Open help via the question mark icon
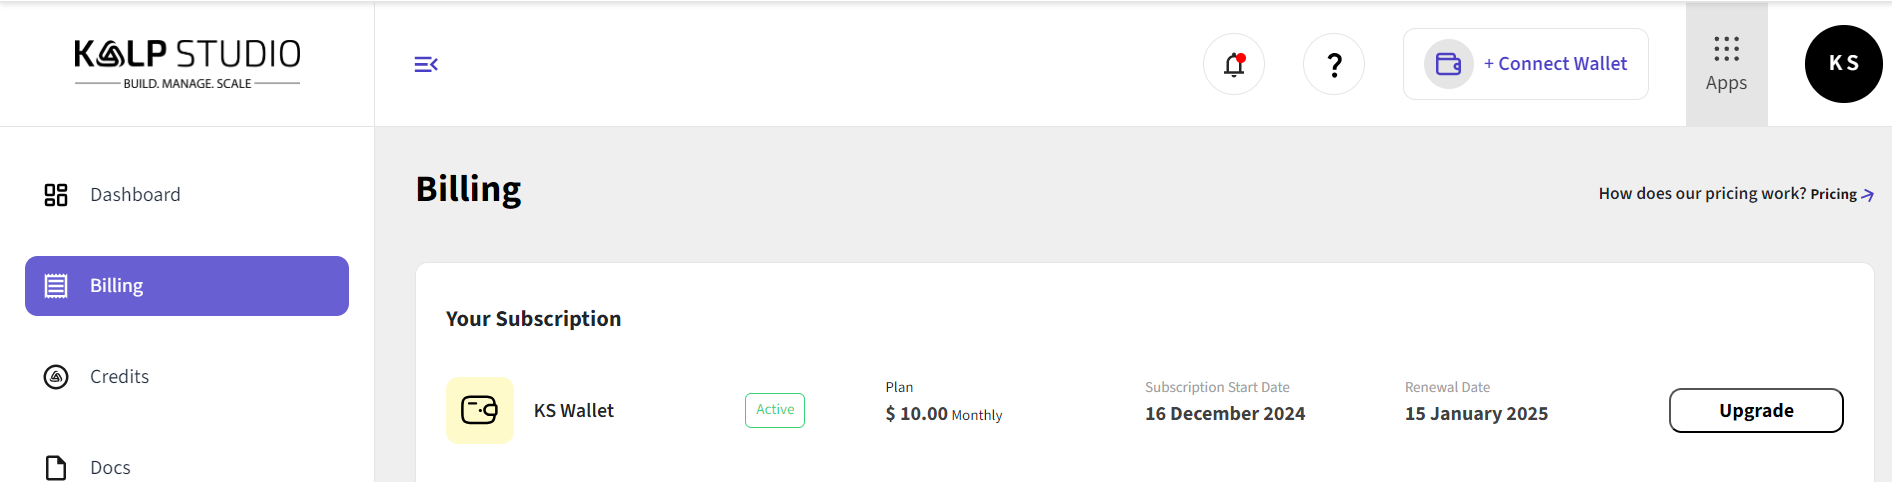This screenshot has width=1892, height=482. coord(1334,65)
